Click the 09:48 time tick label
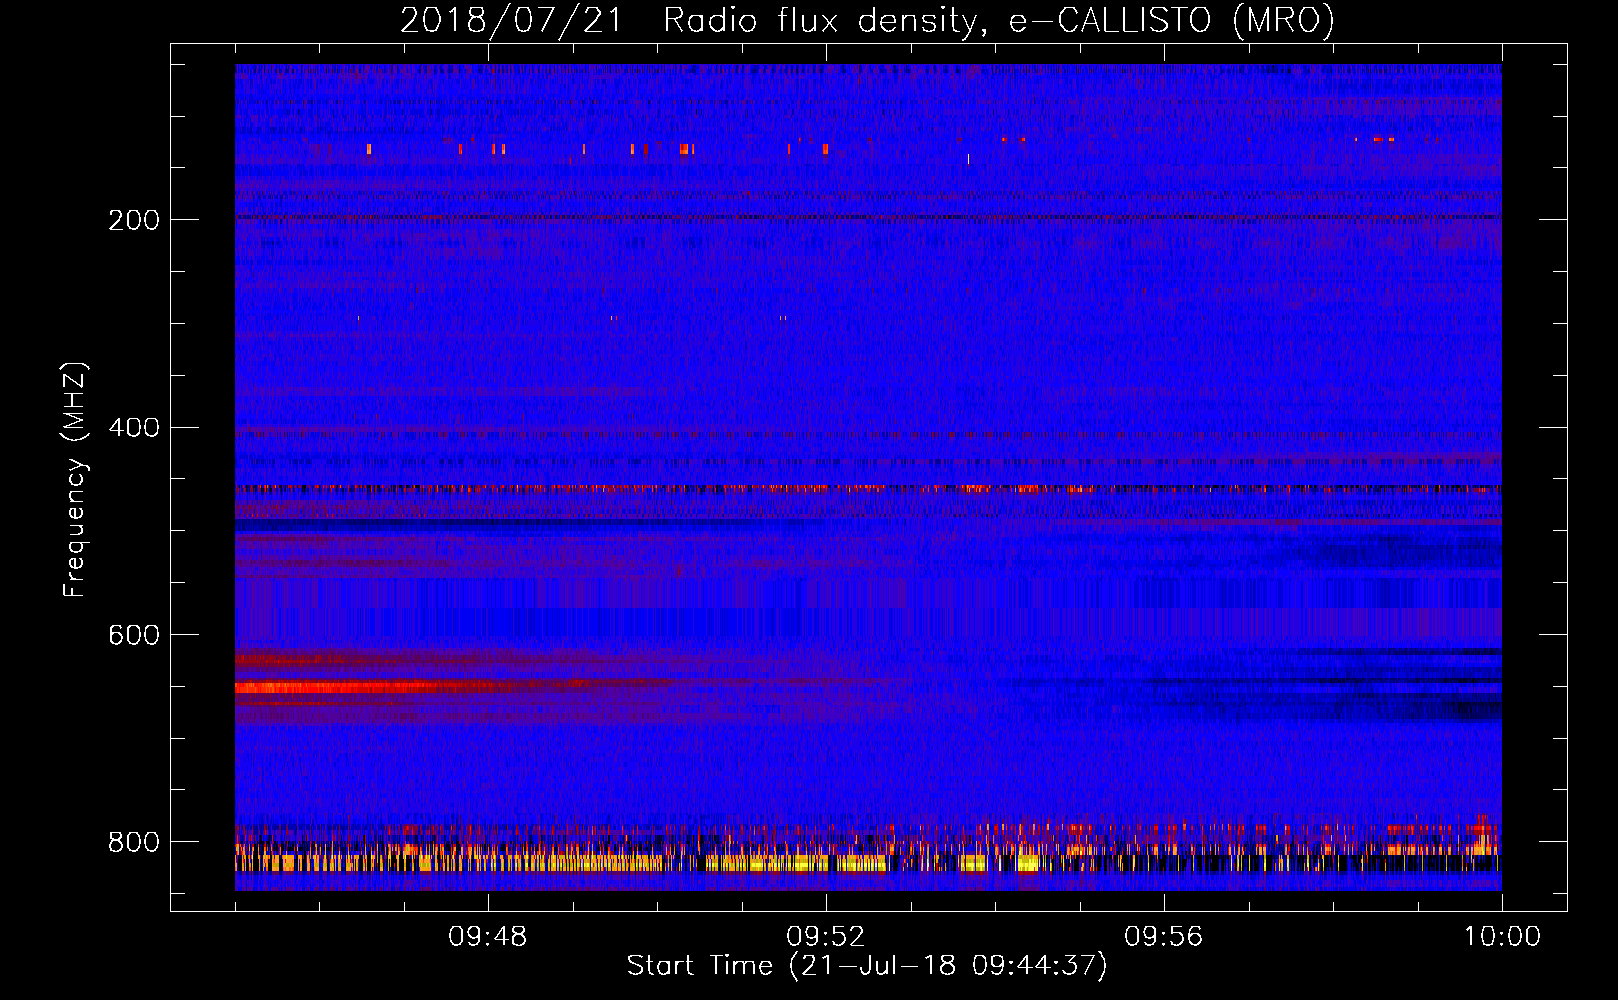Viewport: 1618px width, 1000px height. 488,937
